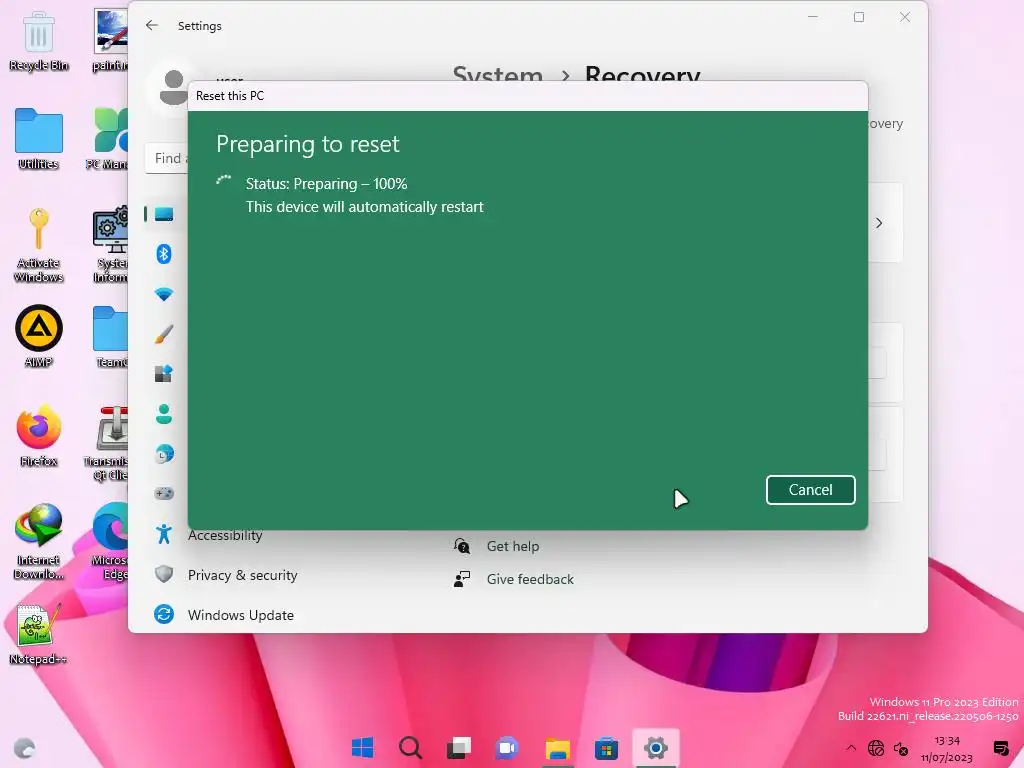Launch Firefox from desktop
The image size is (1024, 768).
point(39,436)
